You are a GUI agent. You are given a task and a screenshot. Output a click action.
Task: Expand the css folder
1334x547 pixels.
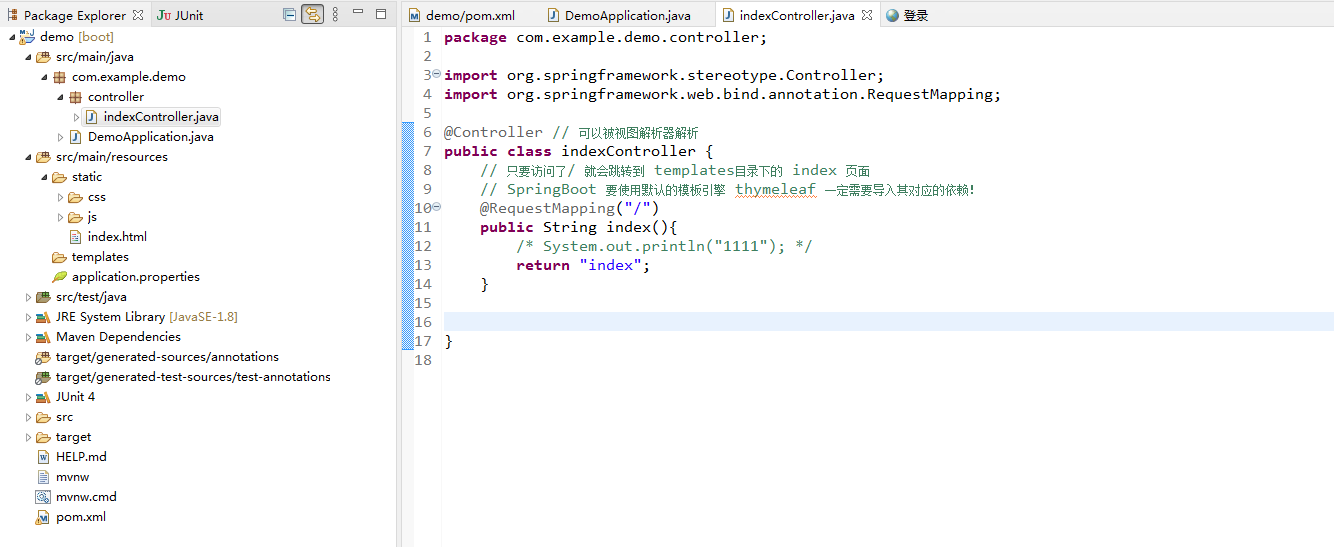tap(60, 197)
